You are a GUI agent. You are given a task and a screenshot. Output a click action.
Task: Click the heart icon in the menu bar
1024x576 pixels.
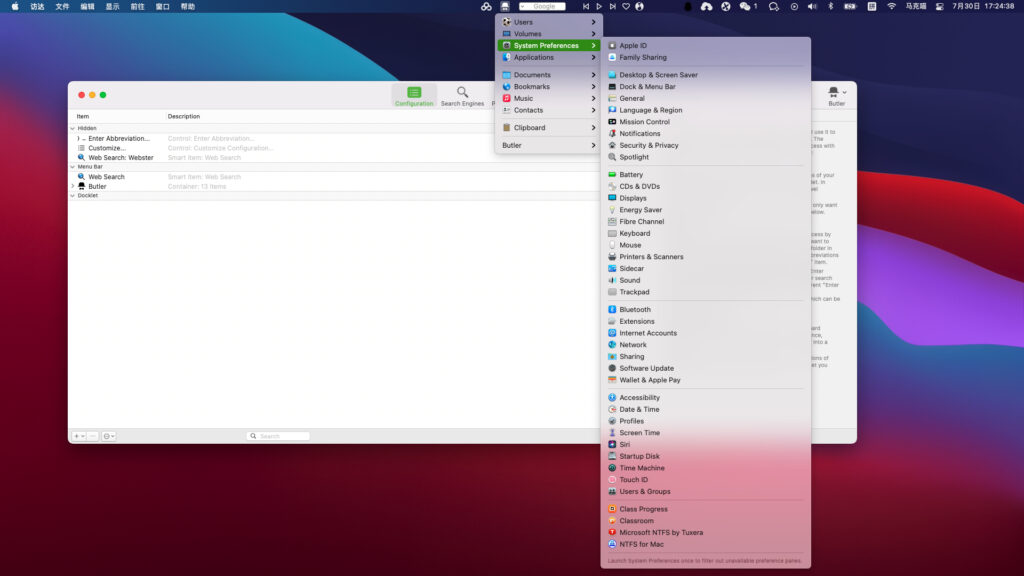[626, 7]
